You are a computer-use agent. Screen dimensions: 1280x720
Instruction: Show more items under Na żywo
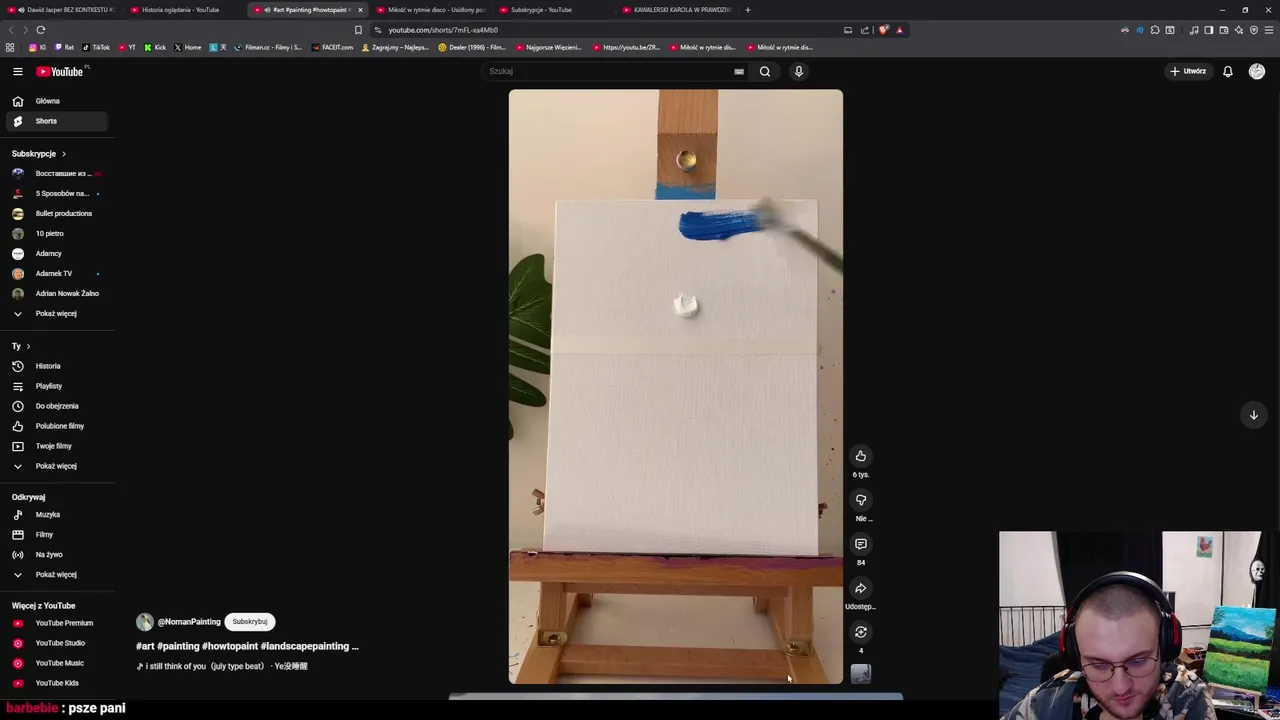[x=56, y=574]
